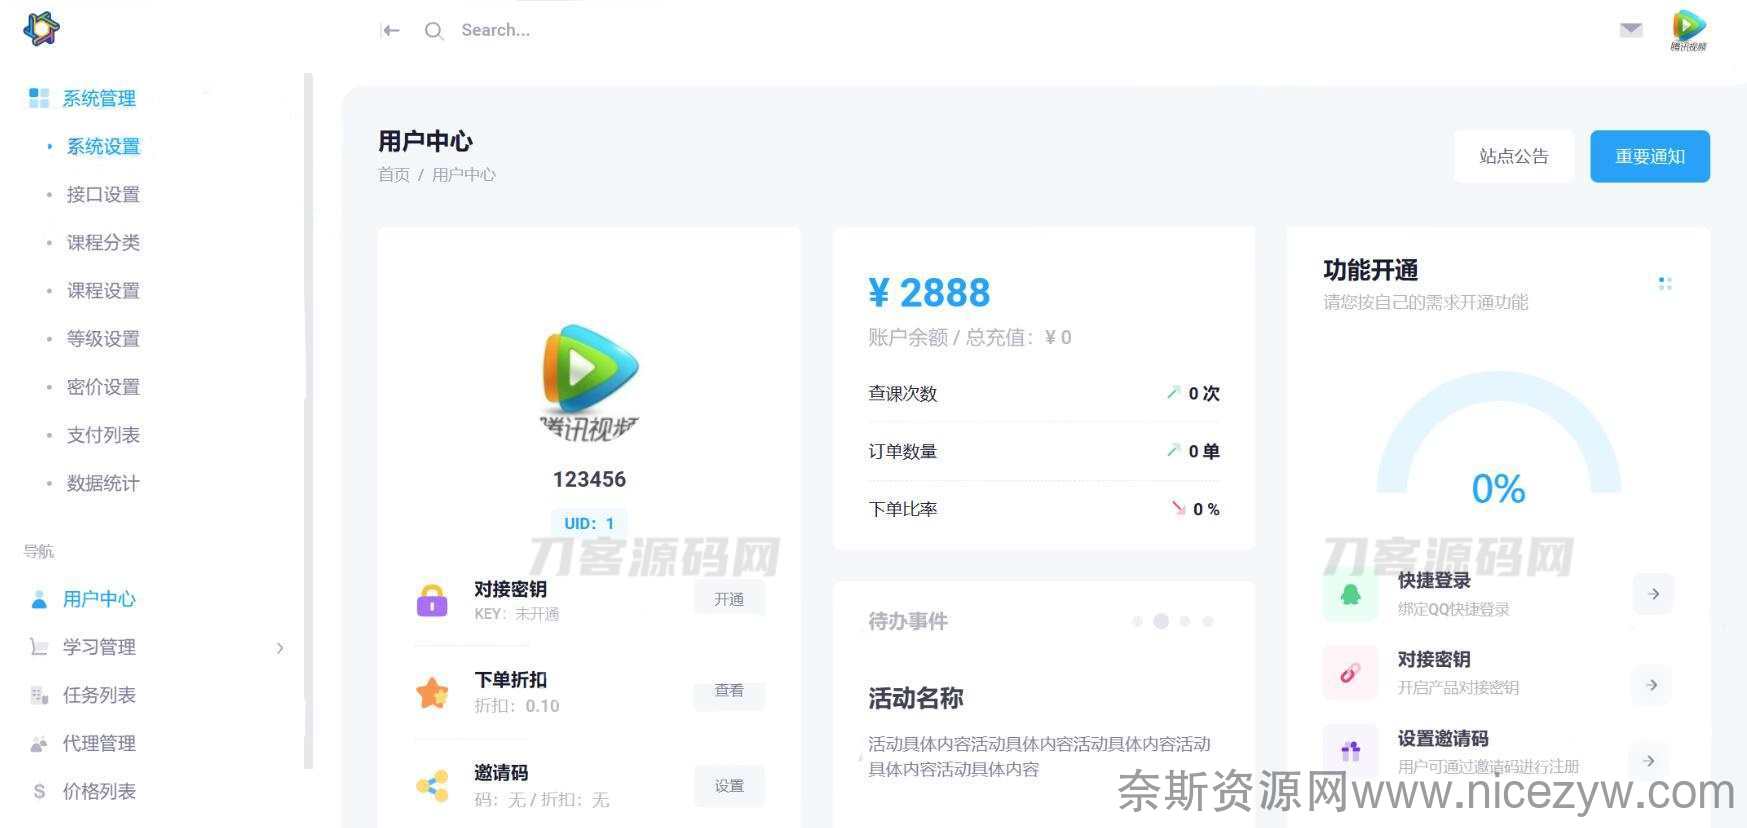Click 查看 button for 下单折扣
Screen dimensions: 1747x828
click(x=729, y=692)
